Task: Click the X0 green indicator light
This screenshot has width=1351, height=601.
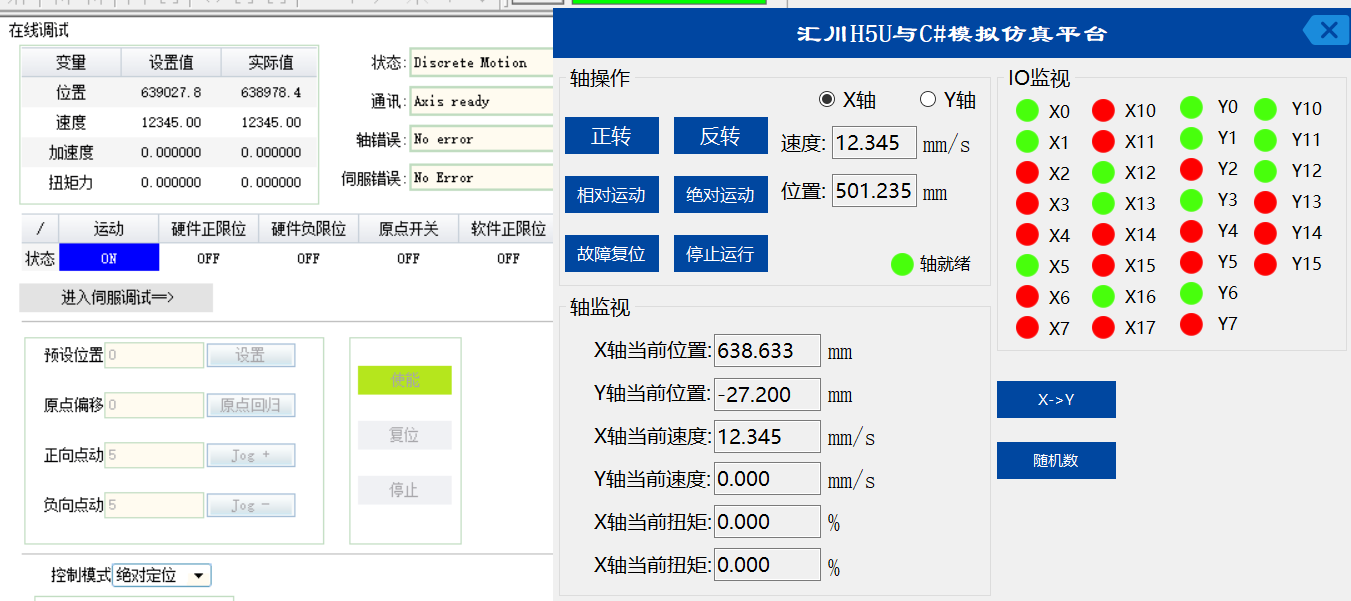Action: pos(1027,110)
